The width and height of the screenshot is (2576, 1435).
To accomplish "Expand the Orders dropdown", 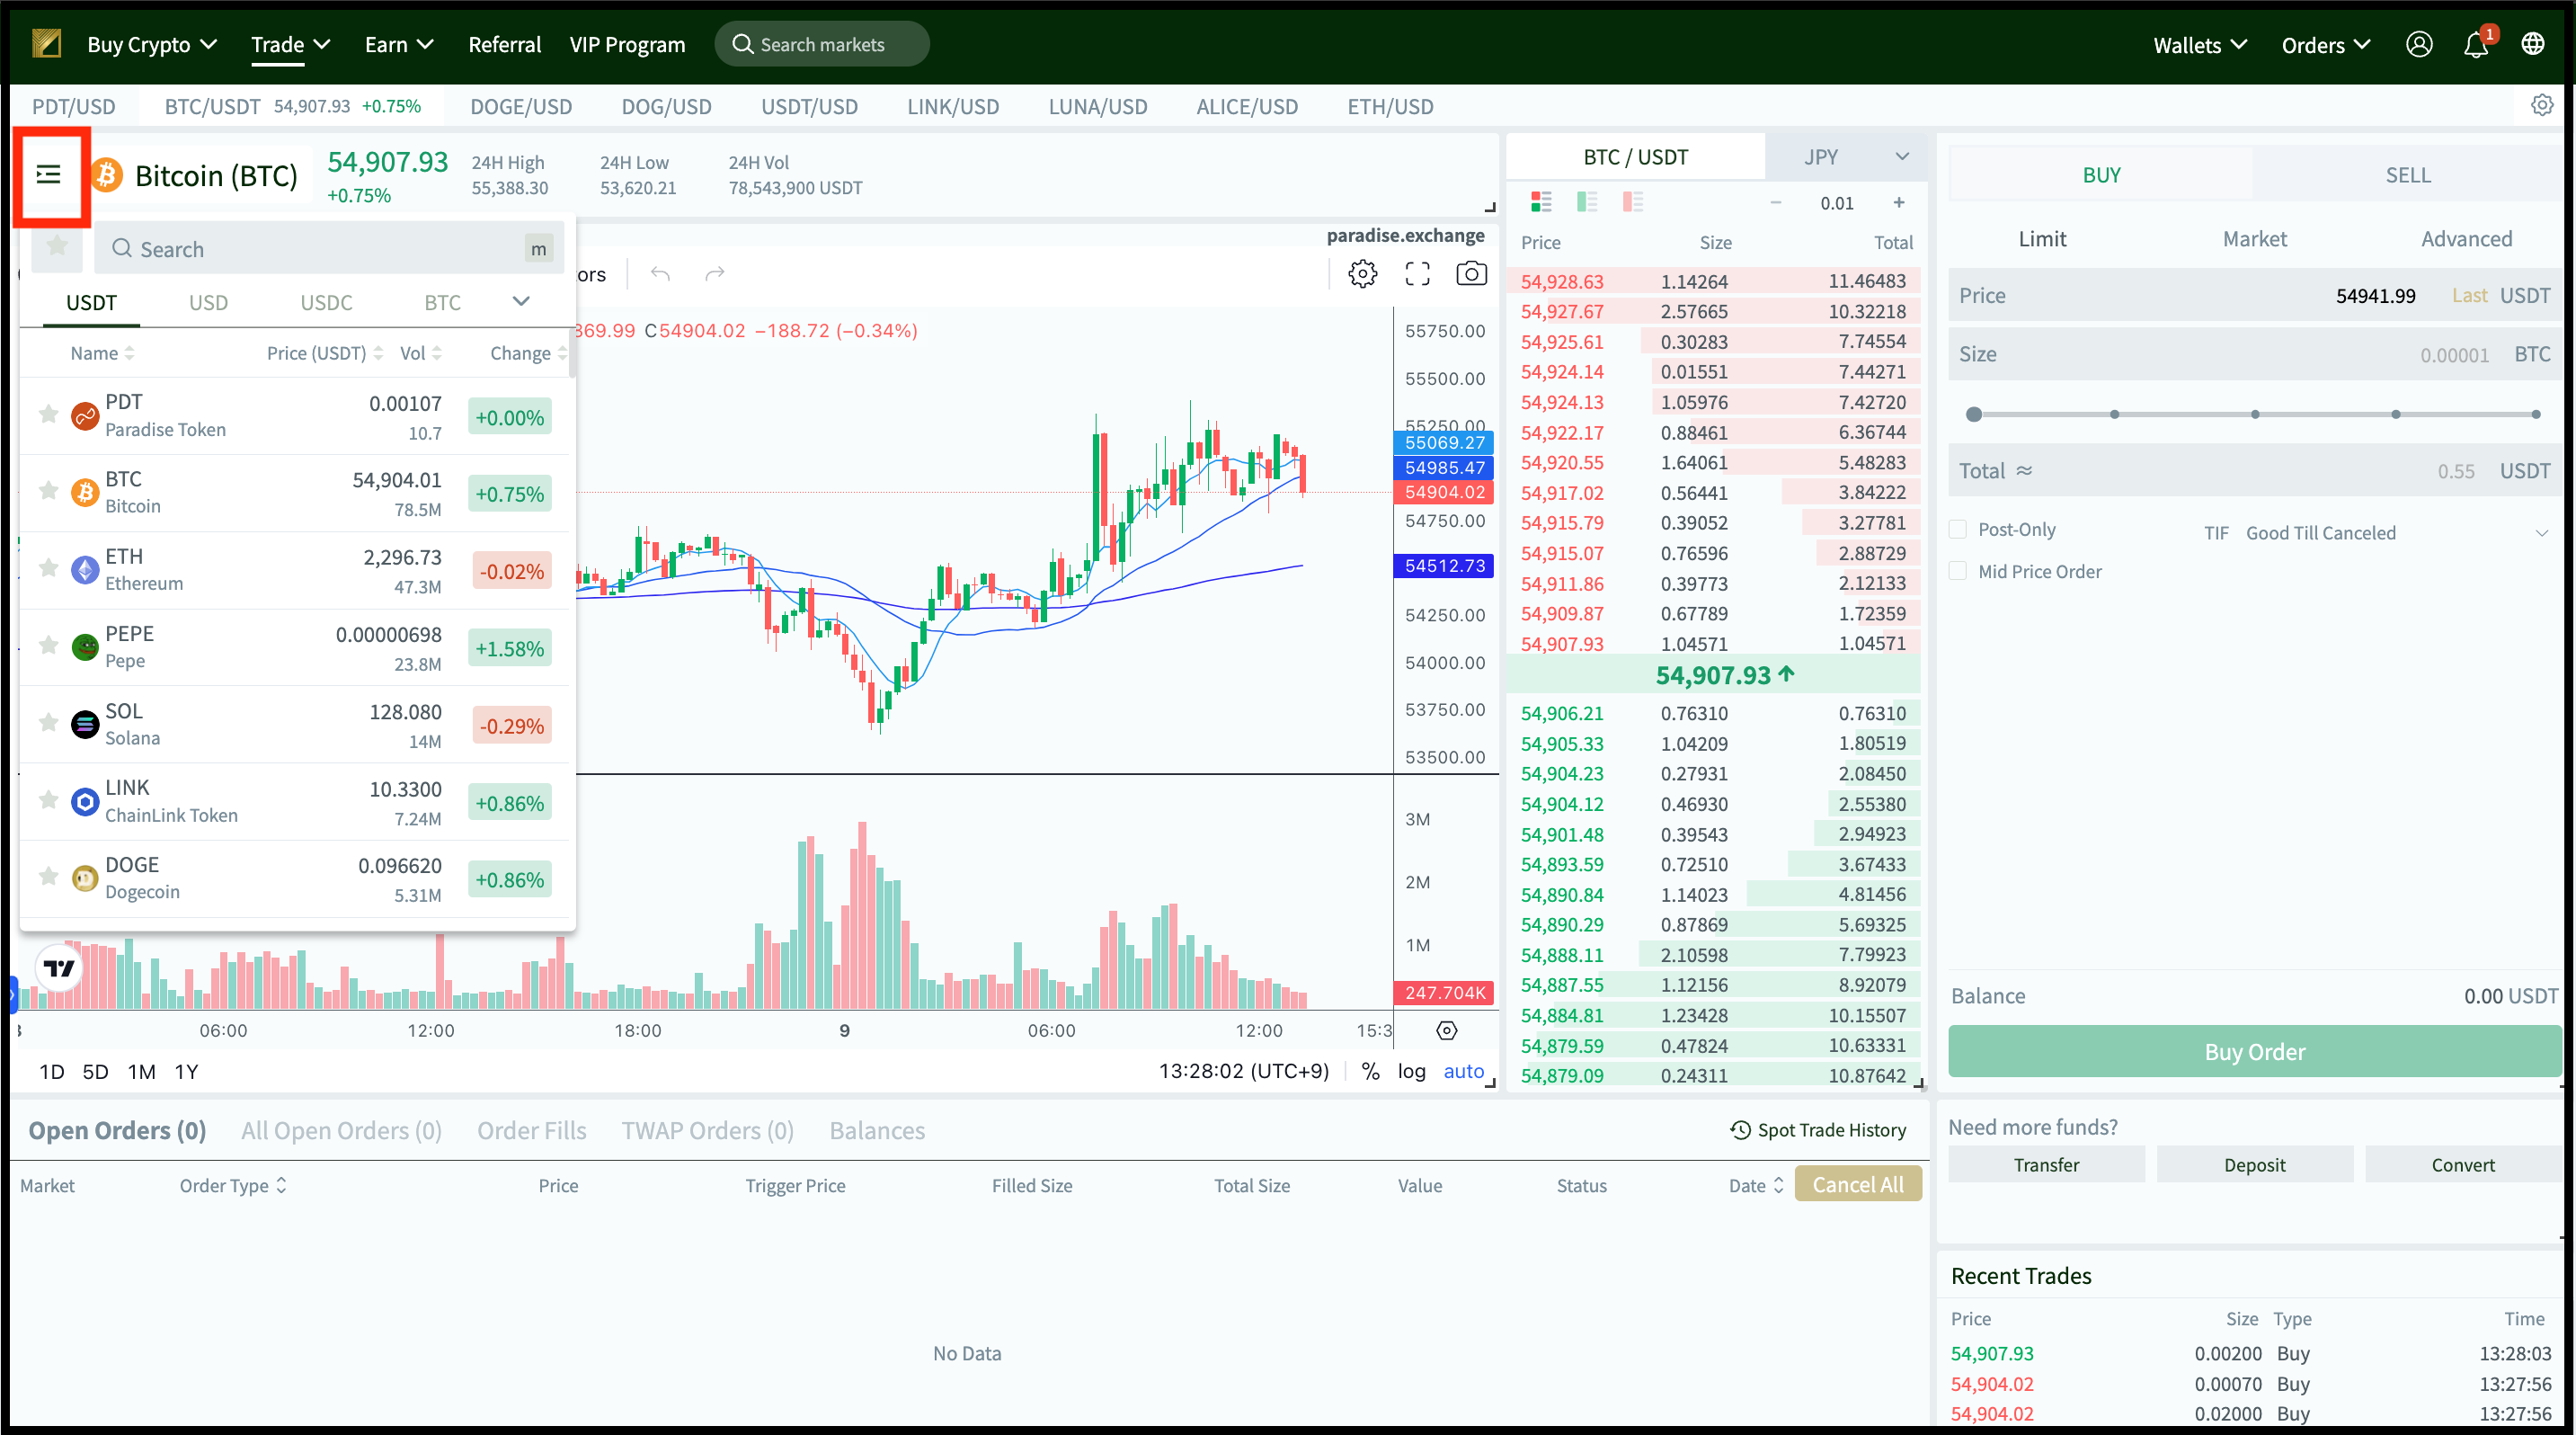I will coord(2326,45).
